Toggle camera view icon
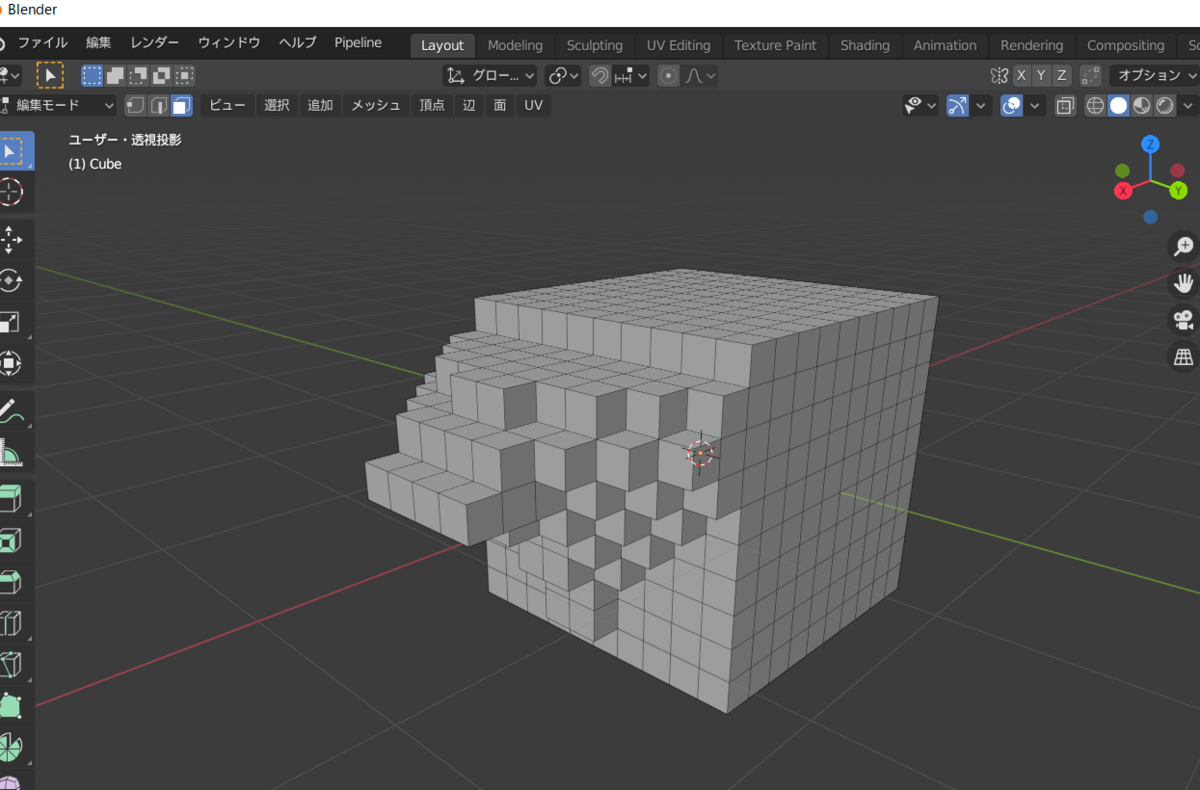Image resolution: width=1200 pixels, height=790 pixels. click(x=1184, y=320)
